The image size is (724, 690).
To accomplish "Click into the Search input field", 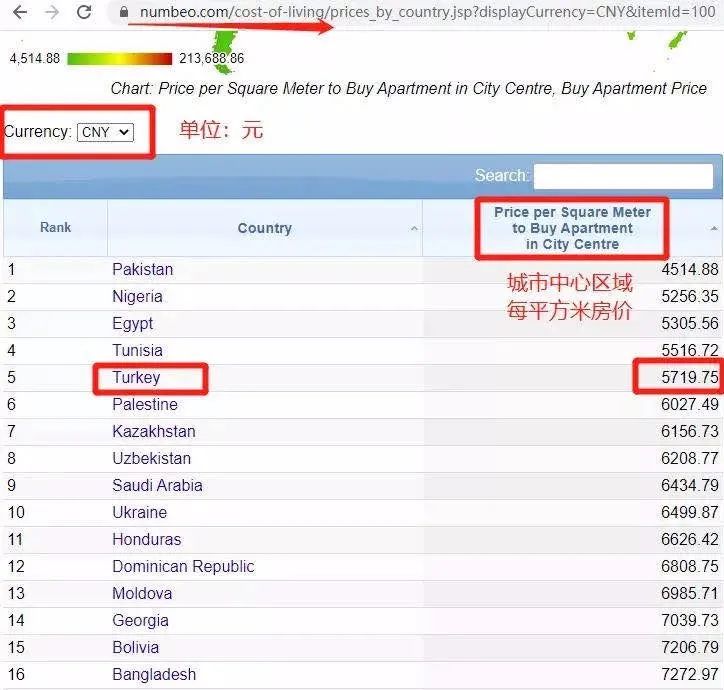I will [x=623, y=176].
